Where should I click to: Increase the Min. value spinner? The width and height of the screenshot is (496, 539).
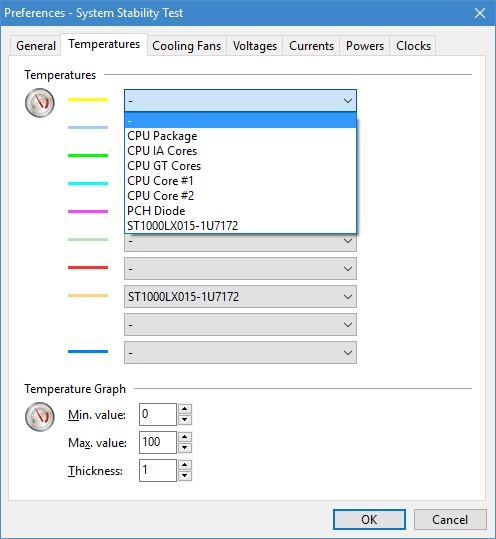click(x=185, y=409)
